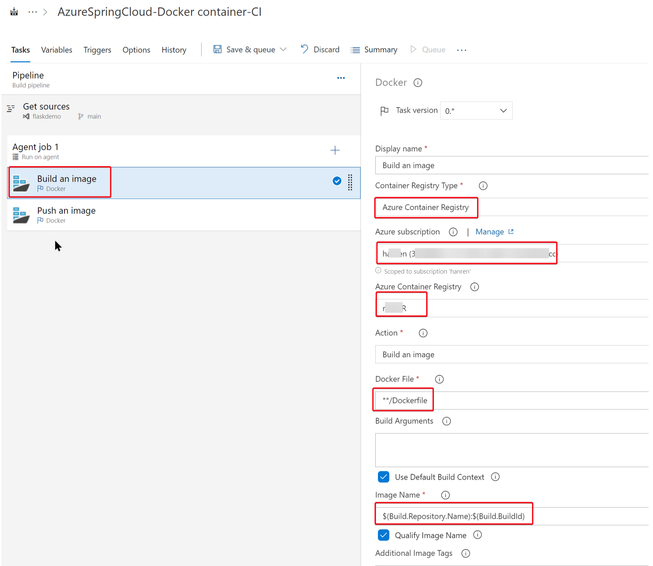Viewport: 653px width, 566px height.
Task: Edit the Docker File path field
Action: [512, 400]
